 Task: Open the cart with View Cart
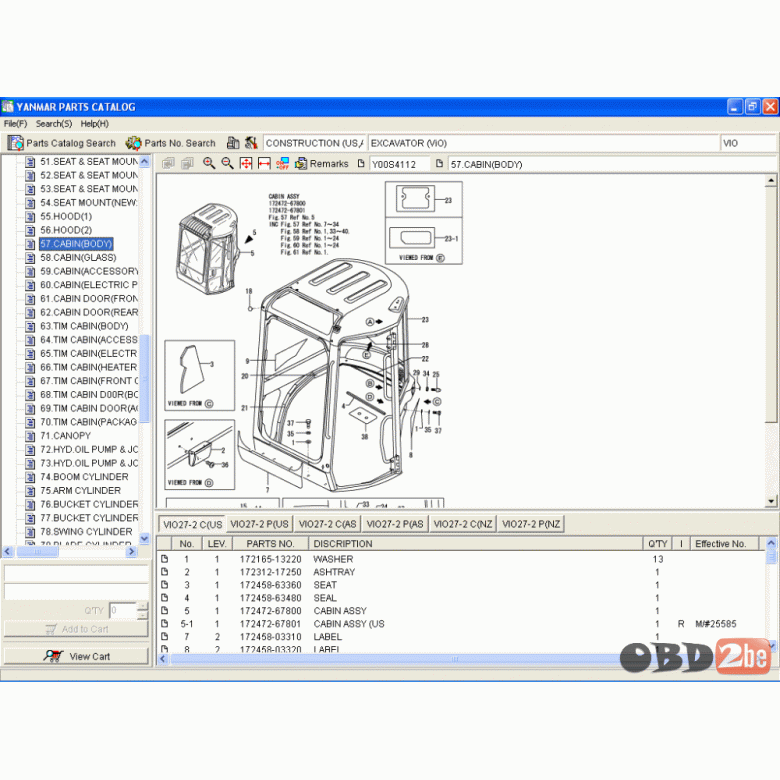coord(76,657)
